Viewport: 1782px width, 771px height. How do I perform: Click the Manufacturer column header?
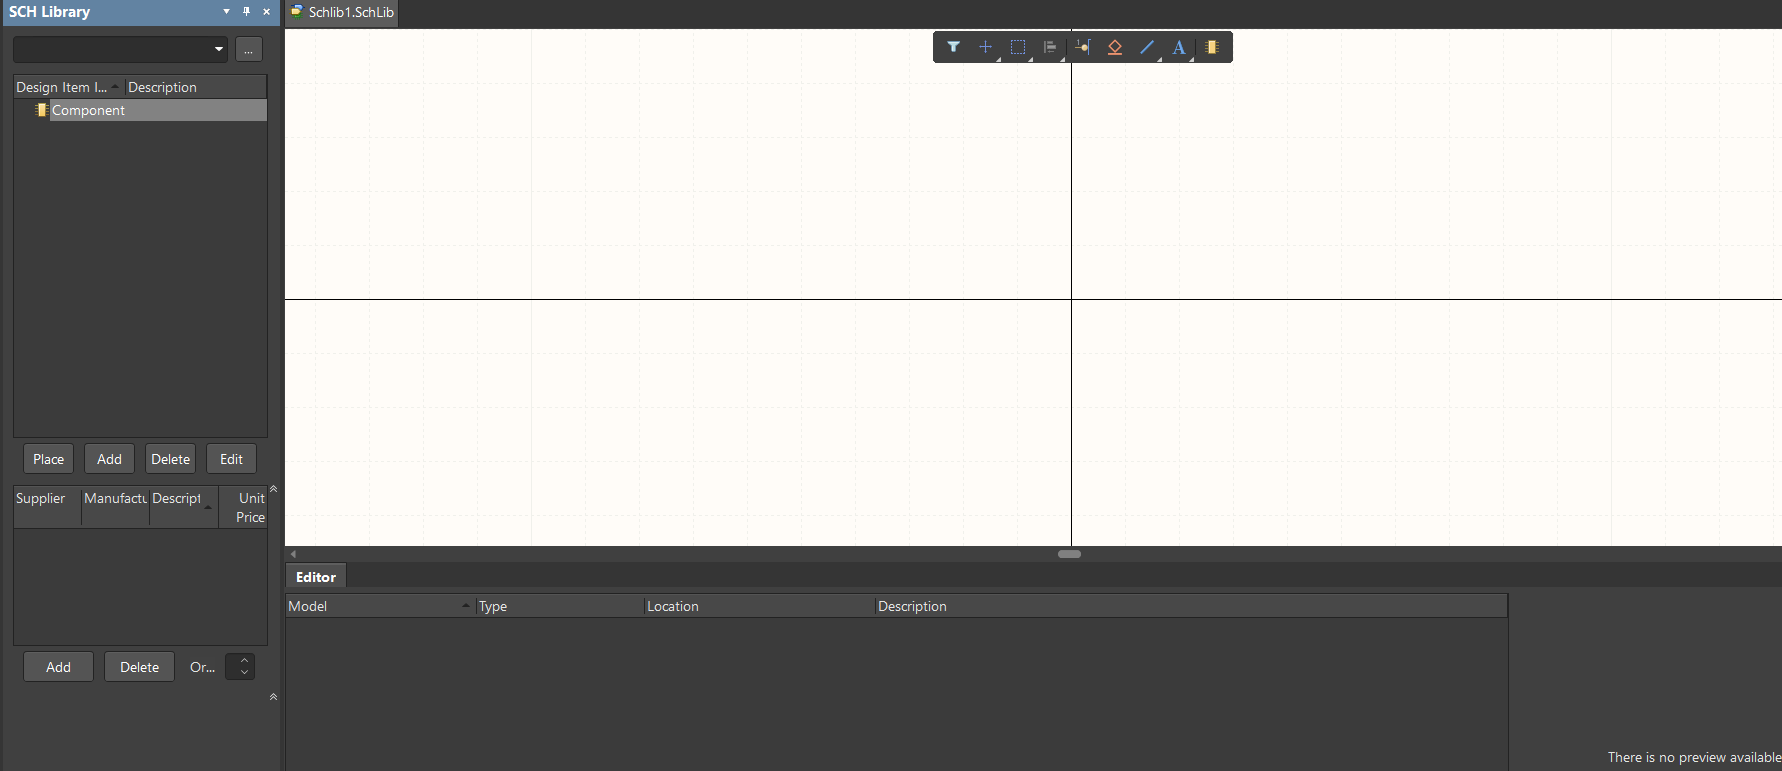[115, 507]
